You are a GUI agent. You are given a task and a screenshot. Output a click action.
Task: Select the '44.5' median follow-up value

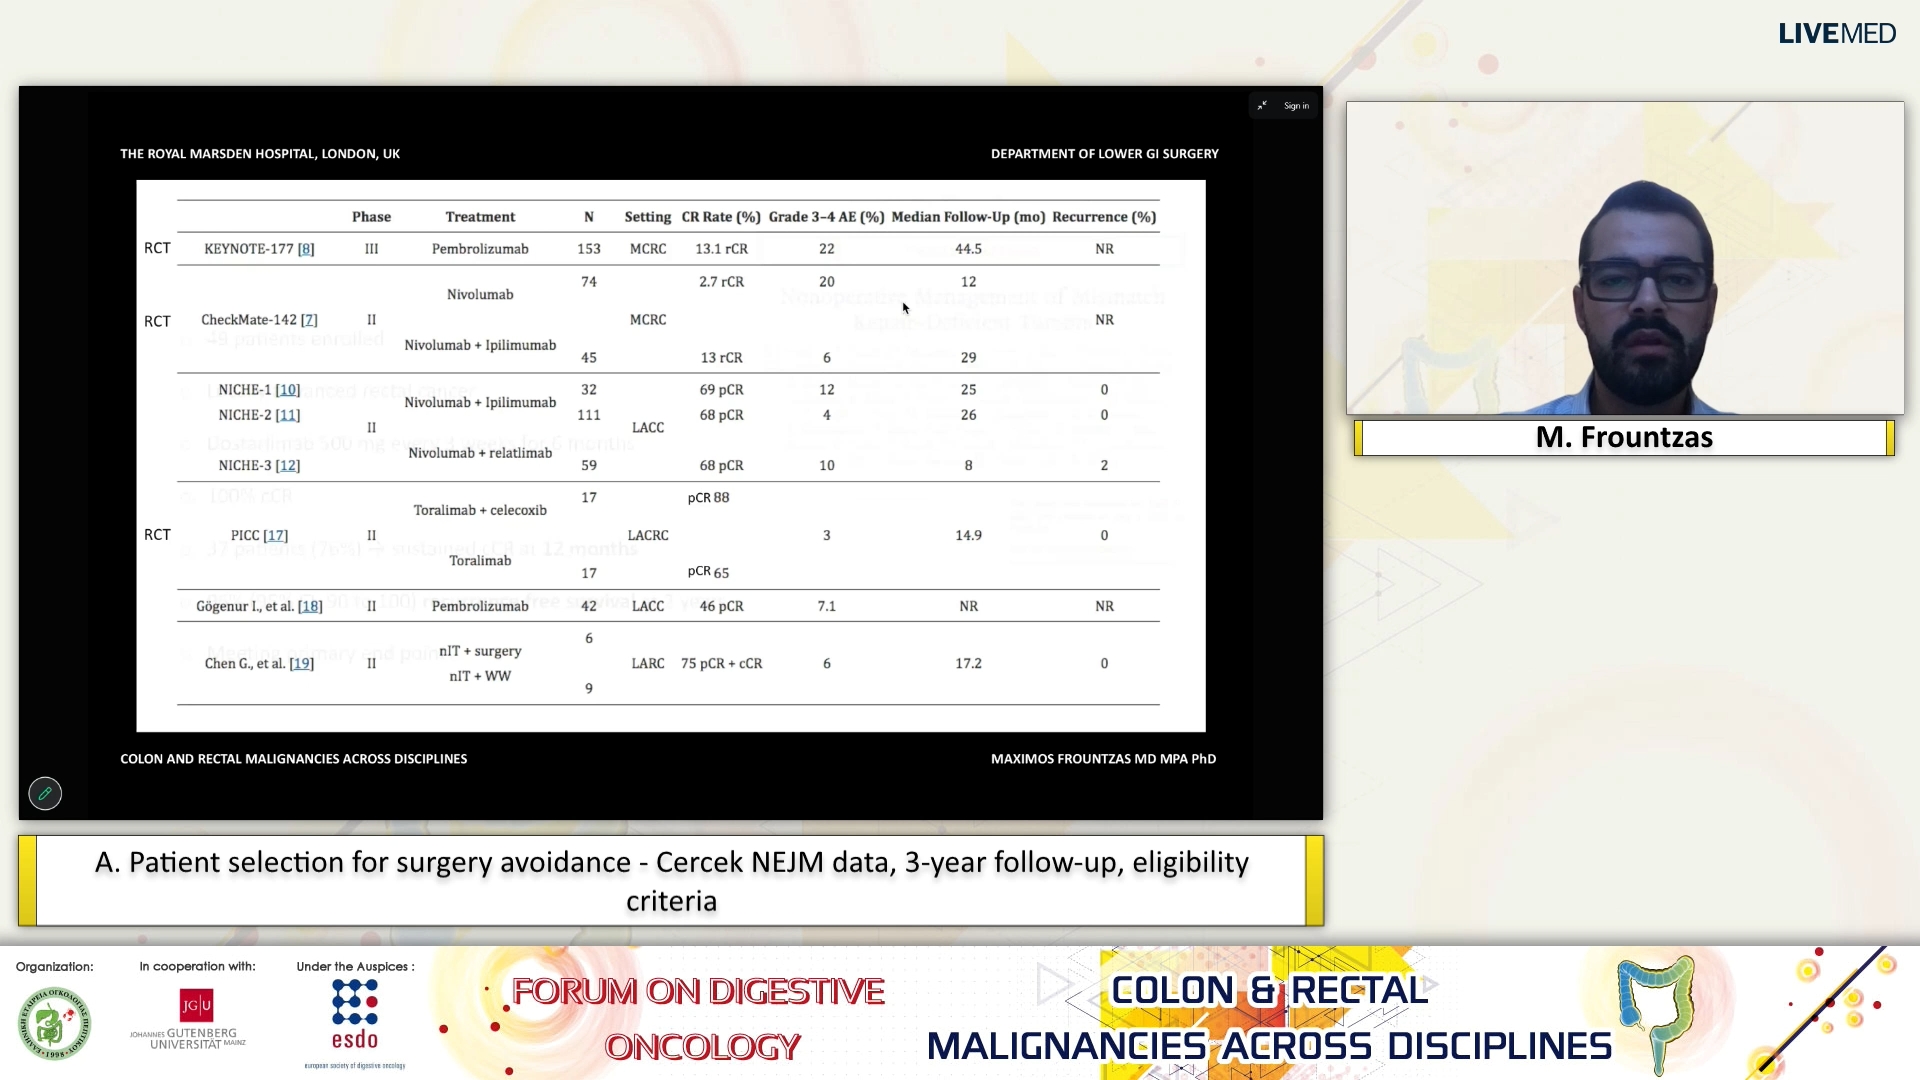pyautogui.click(x=968, y=249)
